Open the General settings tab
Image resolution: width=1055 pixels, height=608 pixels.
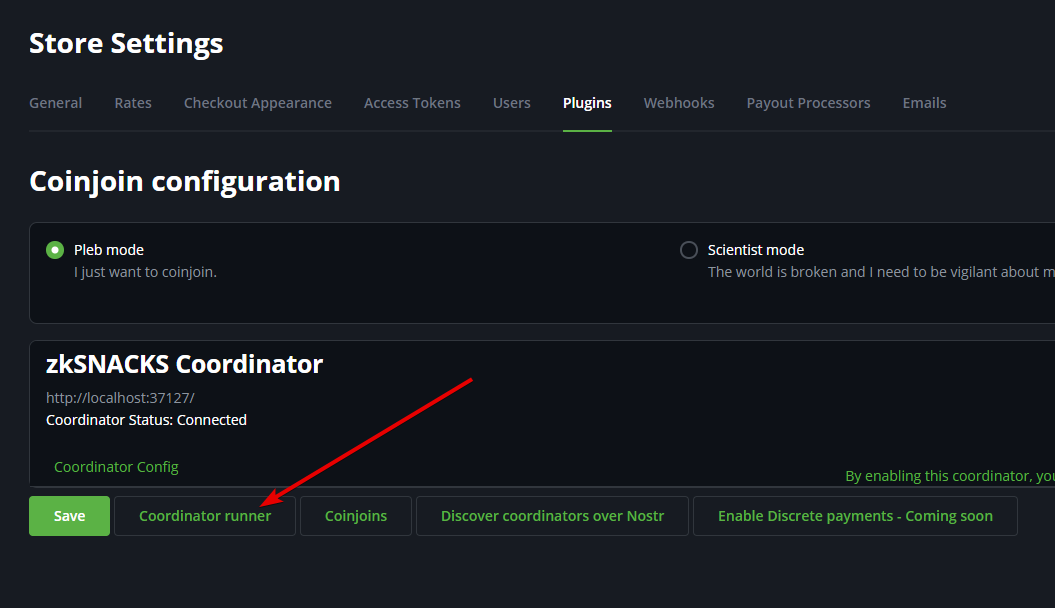[x=56, y=103]
